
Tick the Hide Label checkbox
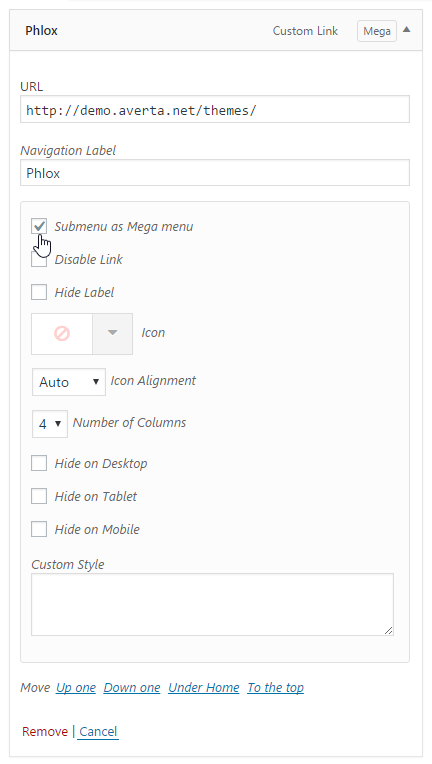[x=39, y=292]
